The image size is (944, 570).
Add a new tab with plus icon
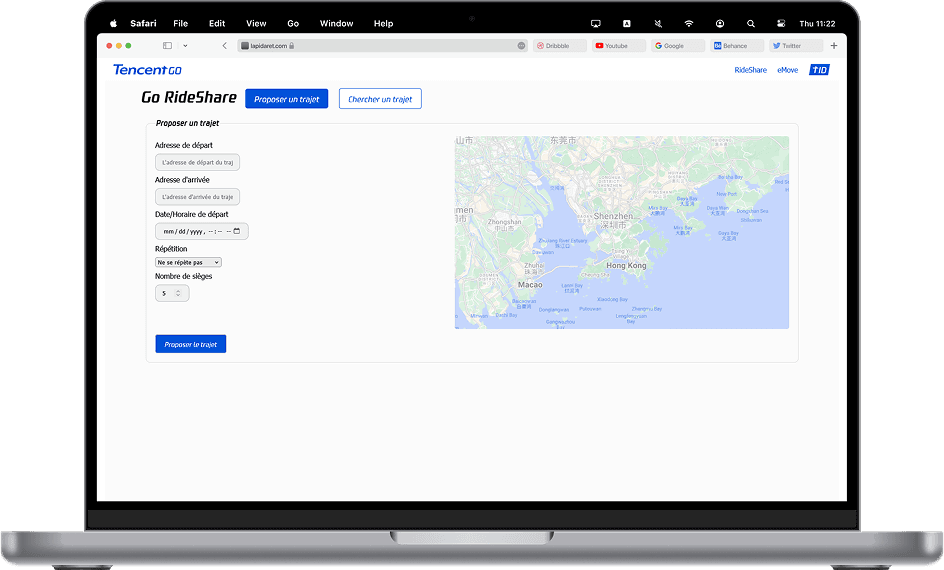[834, 46]
